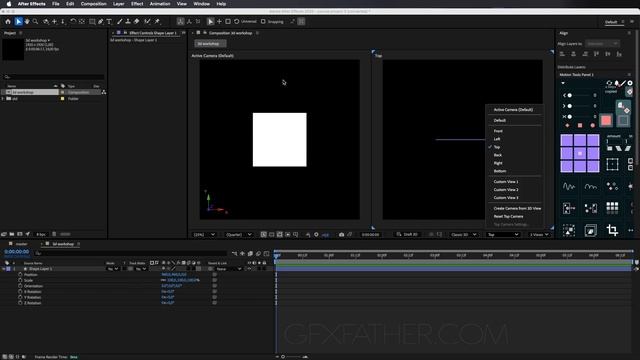Choose Create Camera from 3D View
The image size is (640, 360).
pos(517,209)
